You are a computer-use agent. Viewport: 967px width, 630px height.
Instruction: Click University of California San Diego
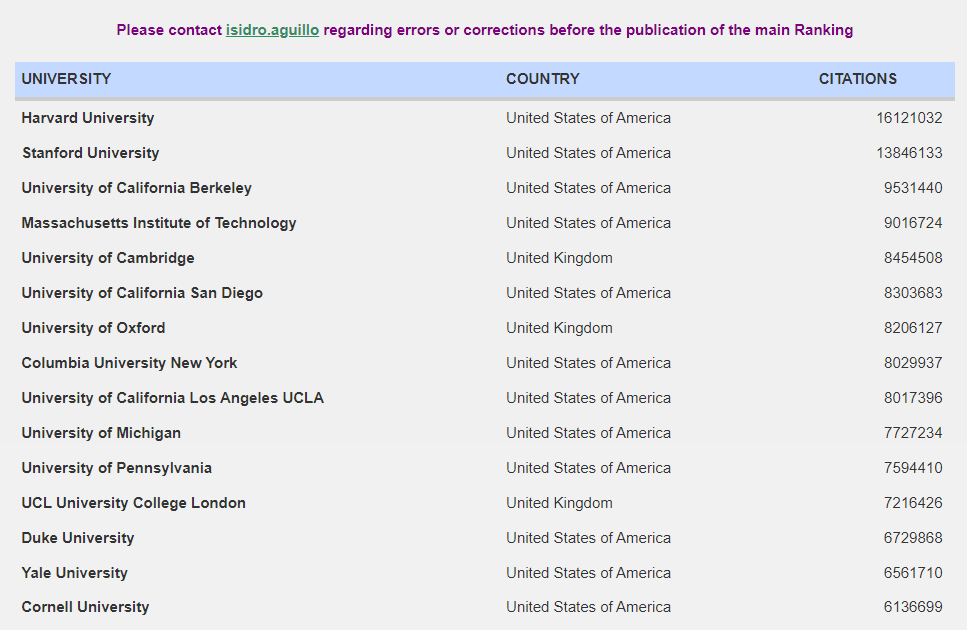point(142,293)
